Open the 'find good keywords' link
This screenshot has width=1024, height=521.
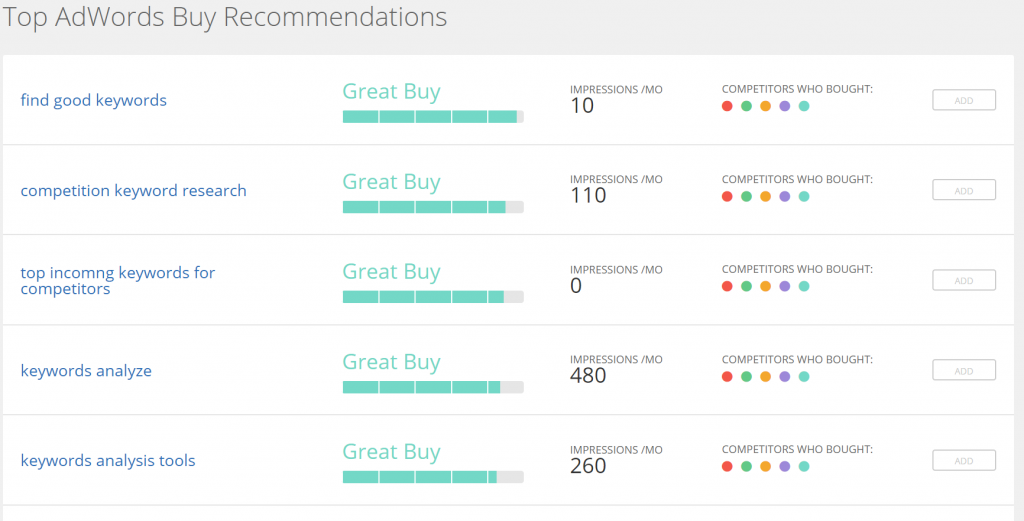click(x=93, y=100)
